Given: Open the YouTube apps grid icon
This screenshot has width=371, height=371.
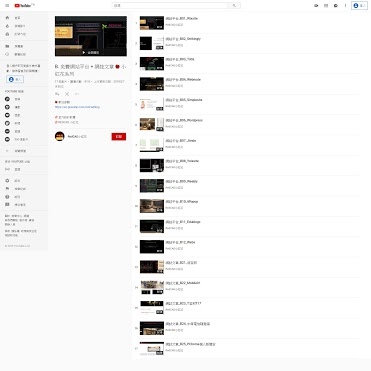Looking at the screenshot, I should [x=326, y=6].
